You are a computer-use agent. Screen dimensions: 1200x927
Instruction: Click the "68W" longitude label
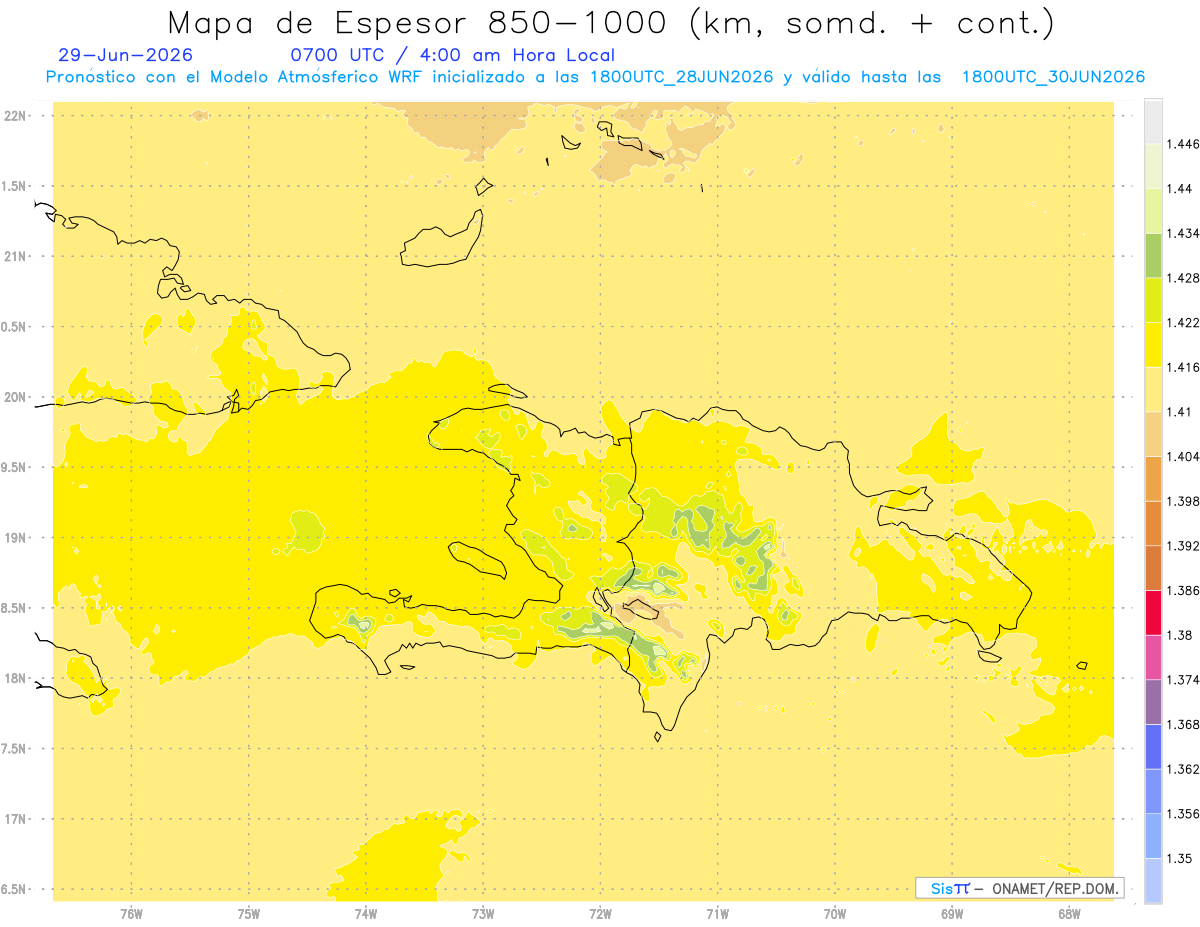(1069, 914)
